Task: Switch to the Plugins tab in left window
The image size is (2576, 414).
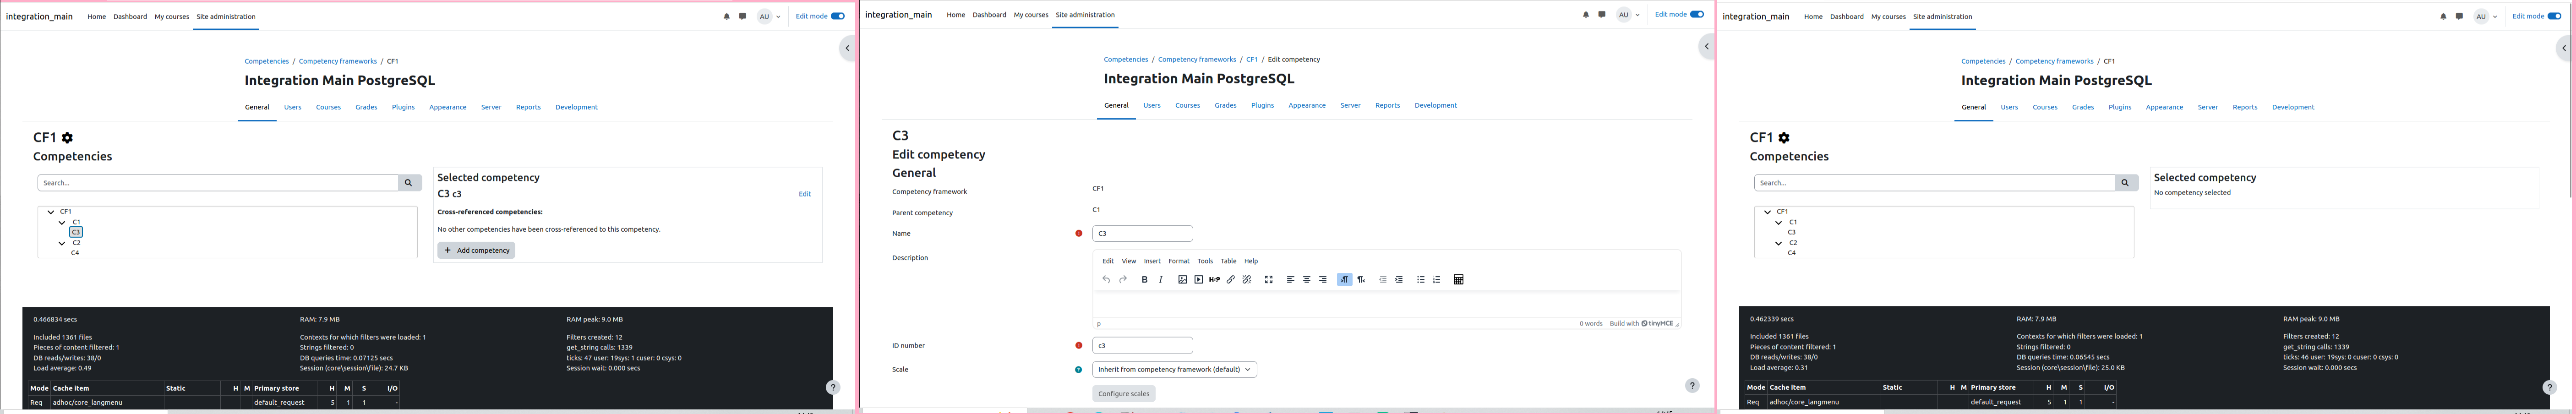Action: (403, 107)
